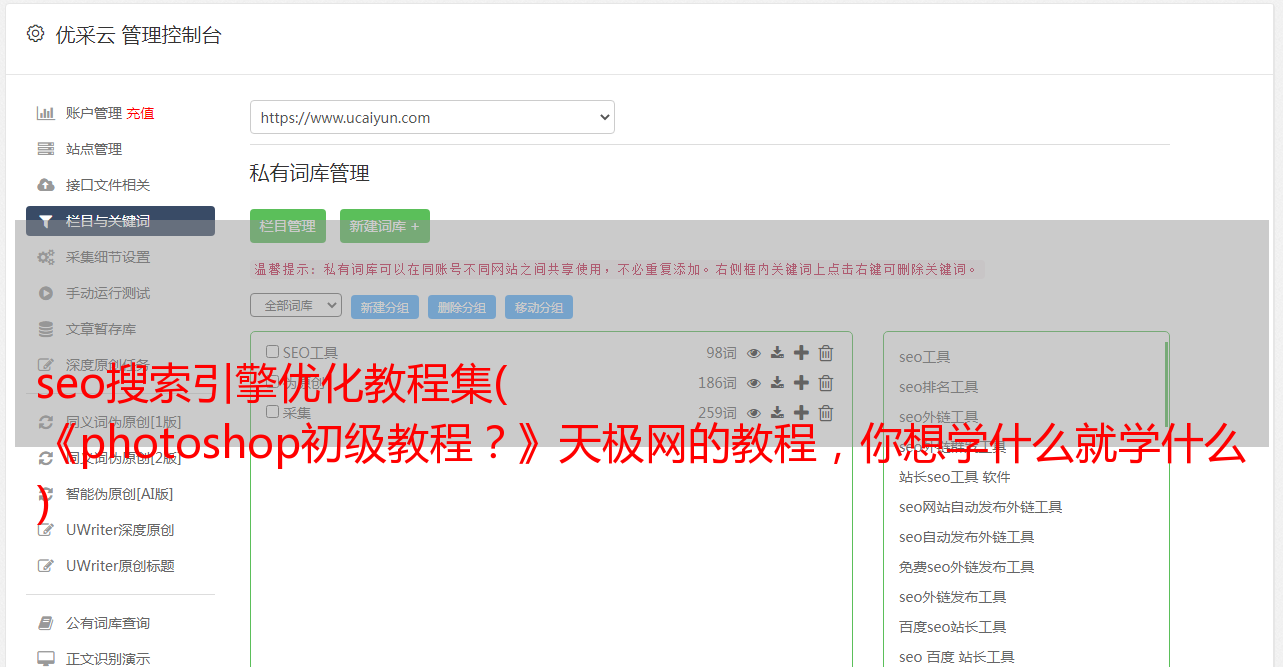The height and width of the screenshot is (667, 1283).
Task: Click the book icon of 公有词库查询
Action: pos(46,623)
